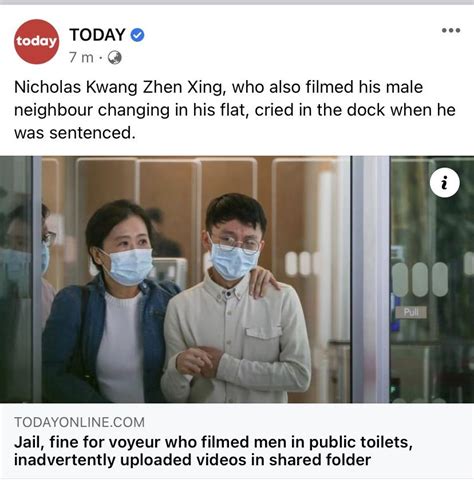Open headline line 'inadvertently uploaded videos in shared folder'

coord(192,460)
